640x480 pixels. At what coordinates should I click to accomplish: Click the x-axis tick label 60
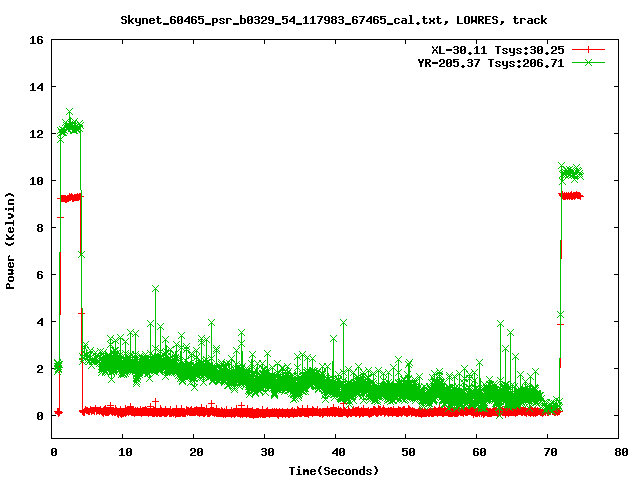point(480,452)
